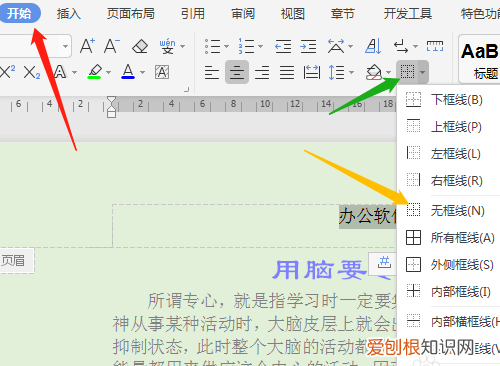500x366 pixels.
Task: Insert a numbered list
Action: click(247, 46)
